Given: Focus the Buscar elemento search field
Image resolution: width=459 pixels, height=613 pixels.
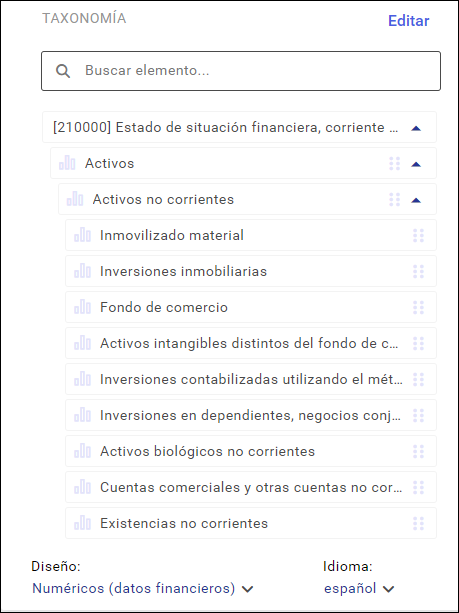Looking at the screenshot, I should (241, 71).
